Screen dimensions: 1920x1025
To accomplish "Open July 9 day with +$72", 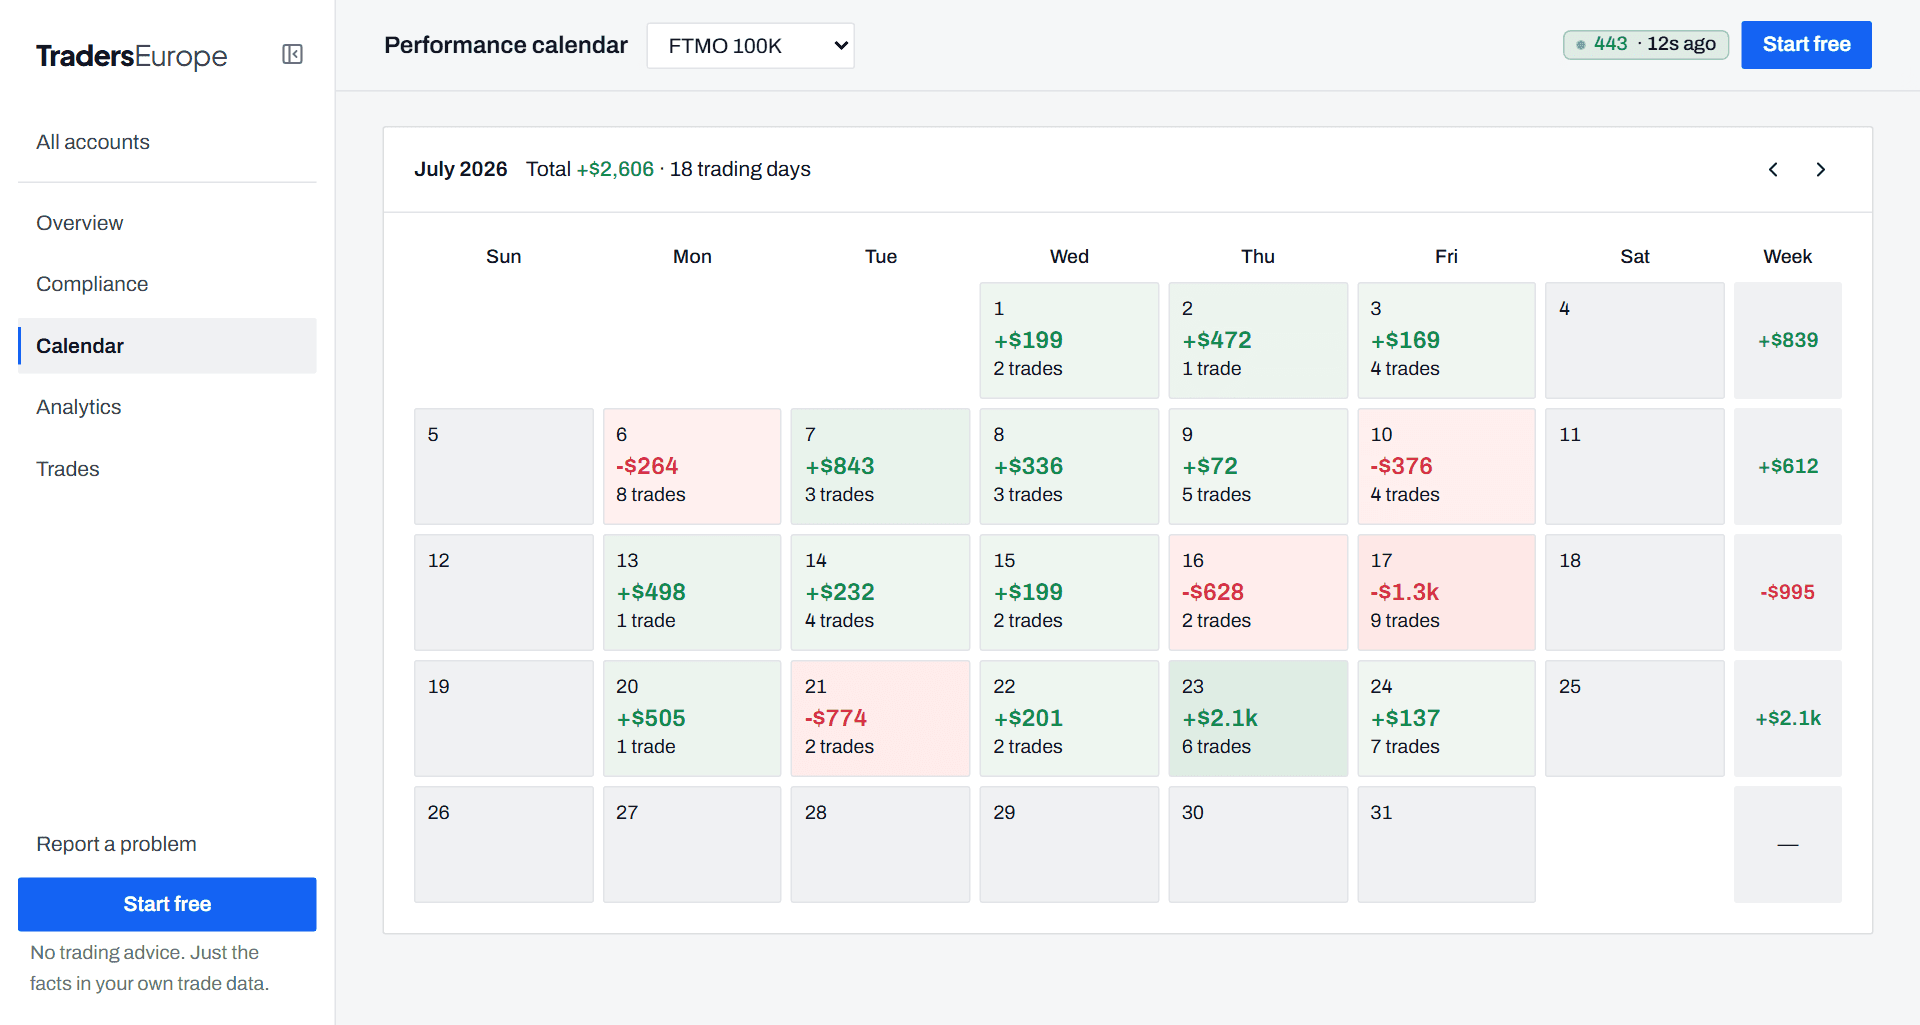I will (1258, 467).
